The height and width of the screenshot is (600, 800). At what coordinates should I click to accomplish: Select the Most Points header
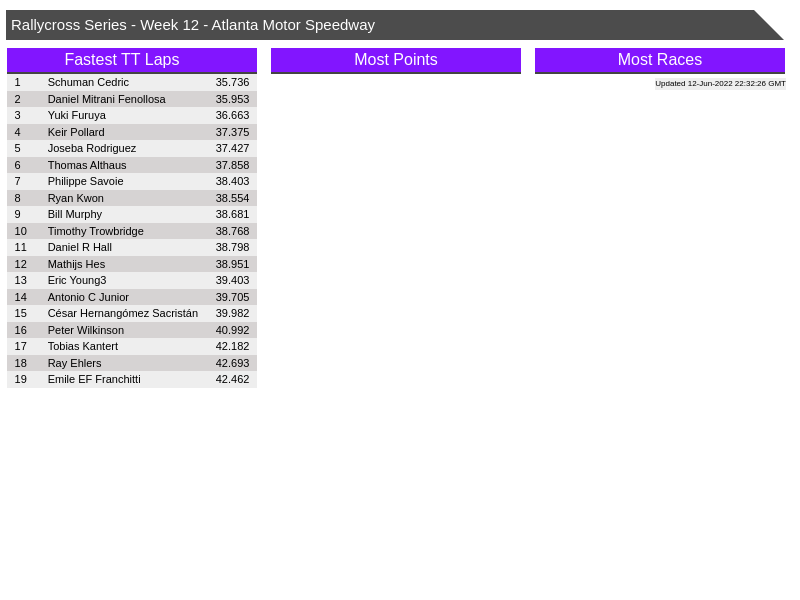396,60
